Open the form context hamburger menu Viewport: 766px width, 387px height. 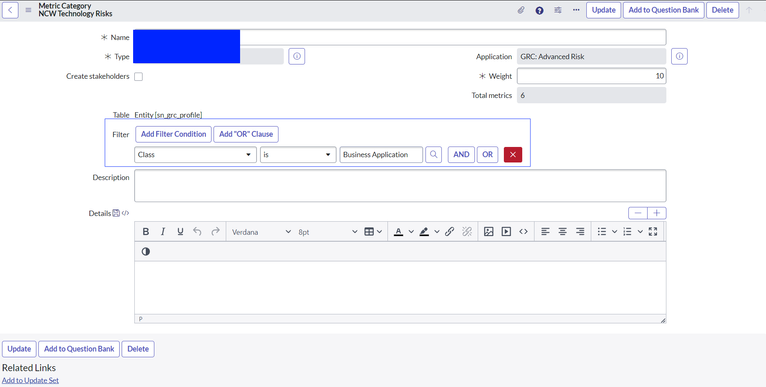point(28,10)
